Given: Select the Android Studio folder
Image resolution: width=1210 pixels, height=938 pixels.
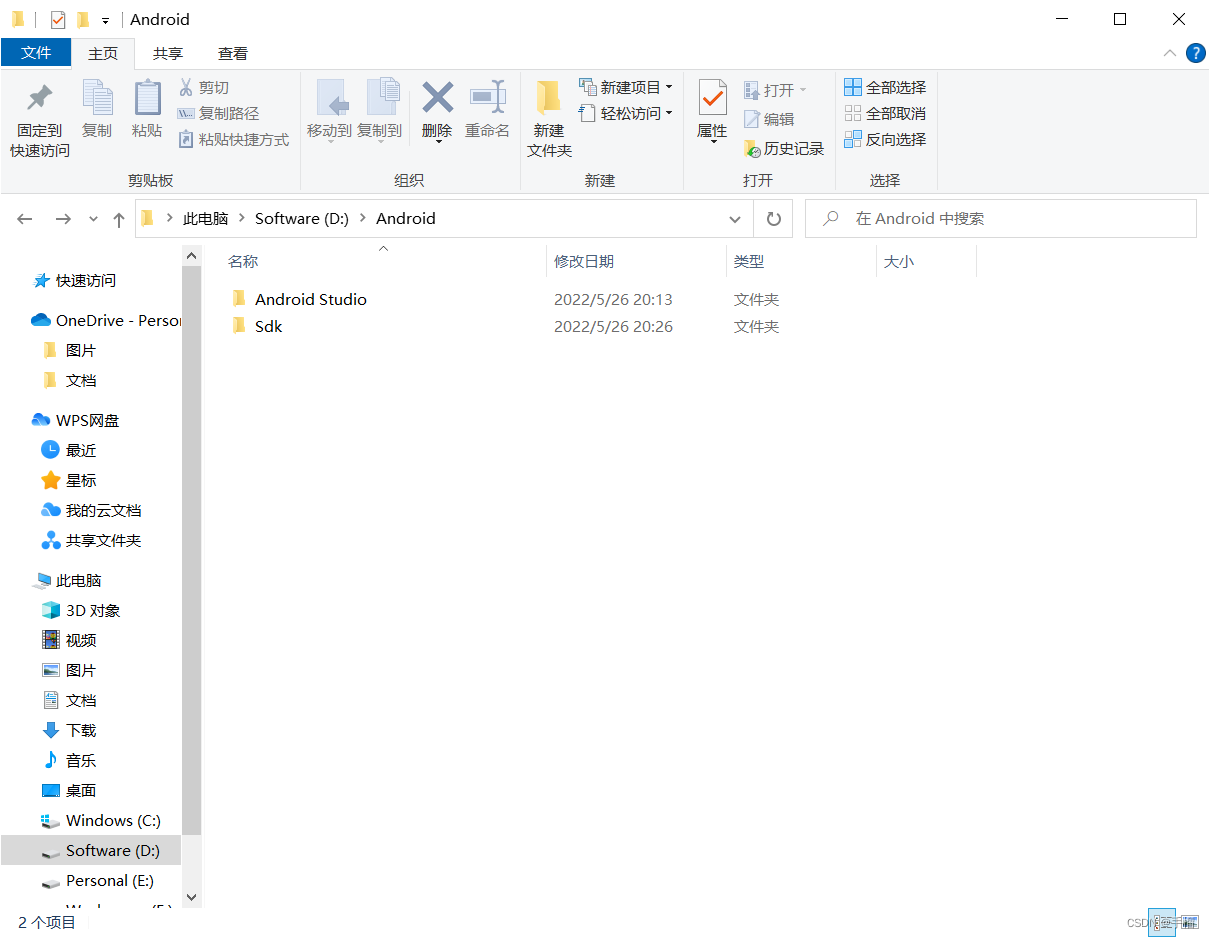Looking at the screenshot, I should coord(311,300).
